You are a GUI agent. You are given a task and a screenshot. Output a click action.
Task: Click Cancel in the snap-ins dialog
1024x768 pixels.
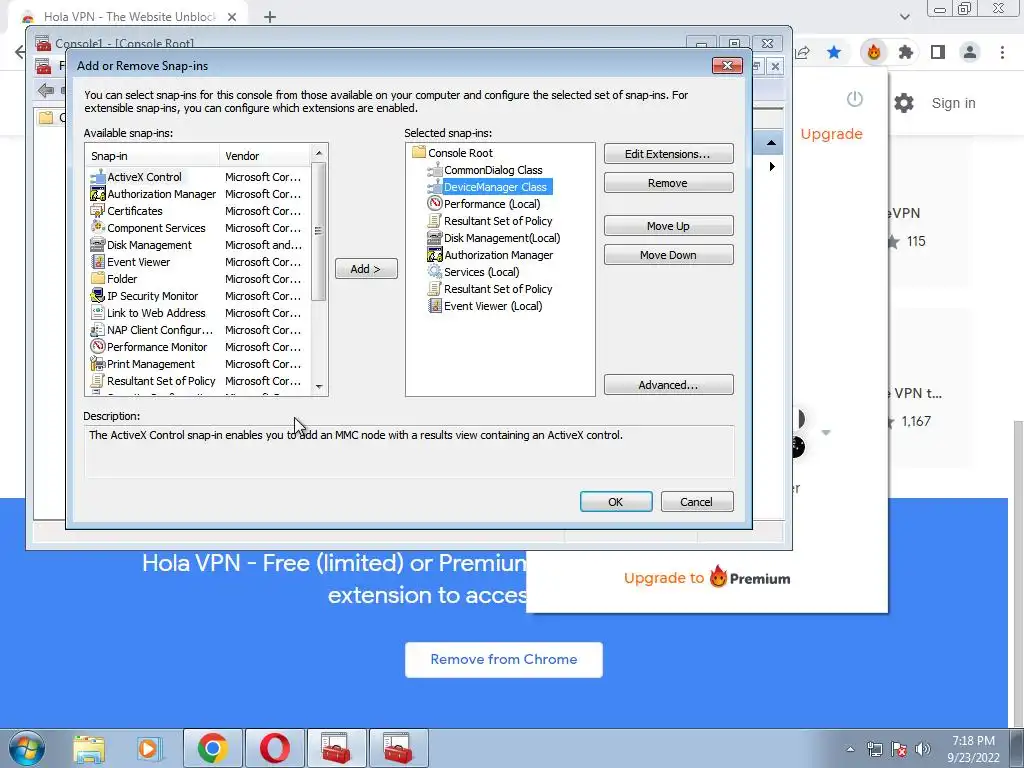coord(697,502)
